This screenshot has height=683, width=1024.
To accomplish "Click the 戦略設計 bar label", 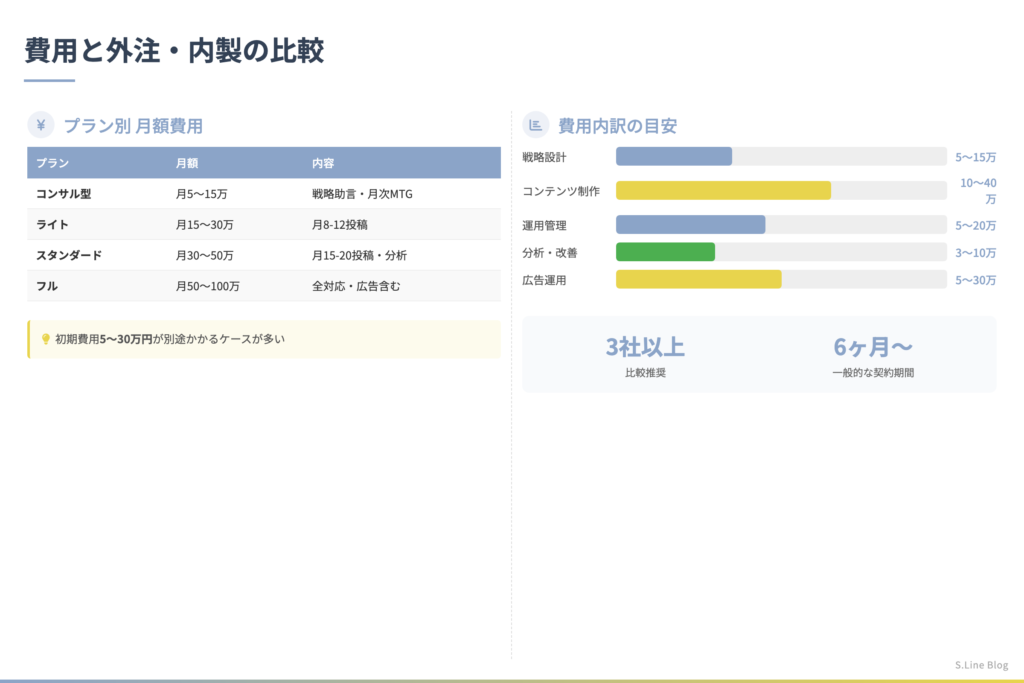I will [x=545, y=157].
